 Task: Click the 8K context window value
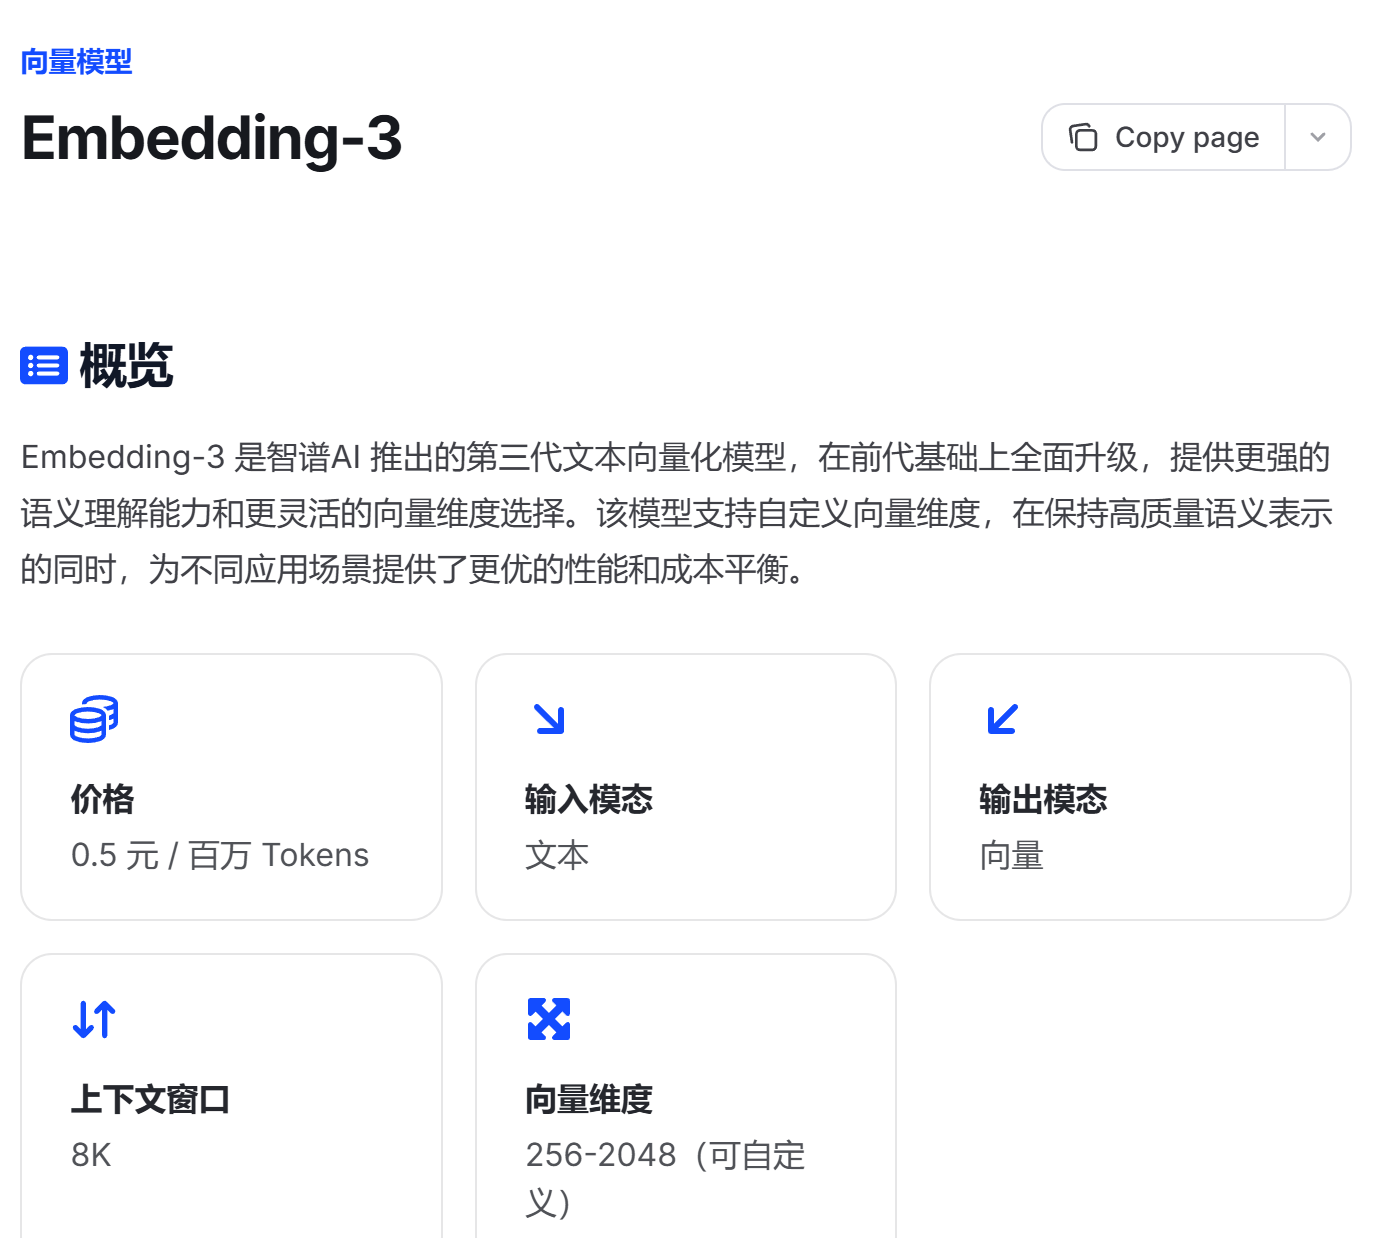(x=91, y=1155)
